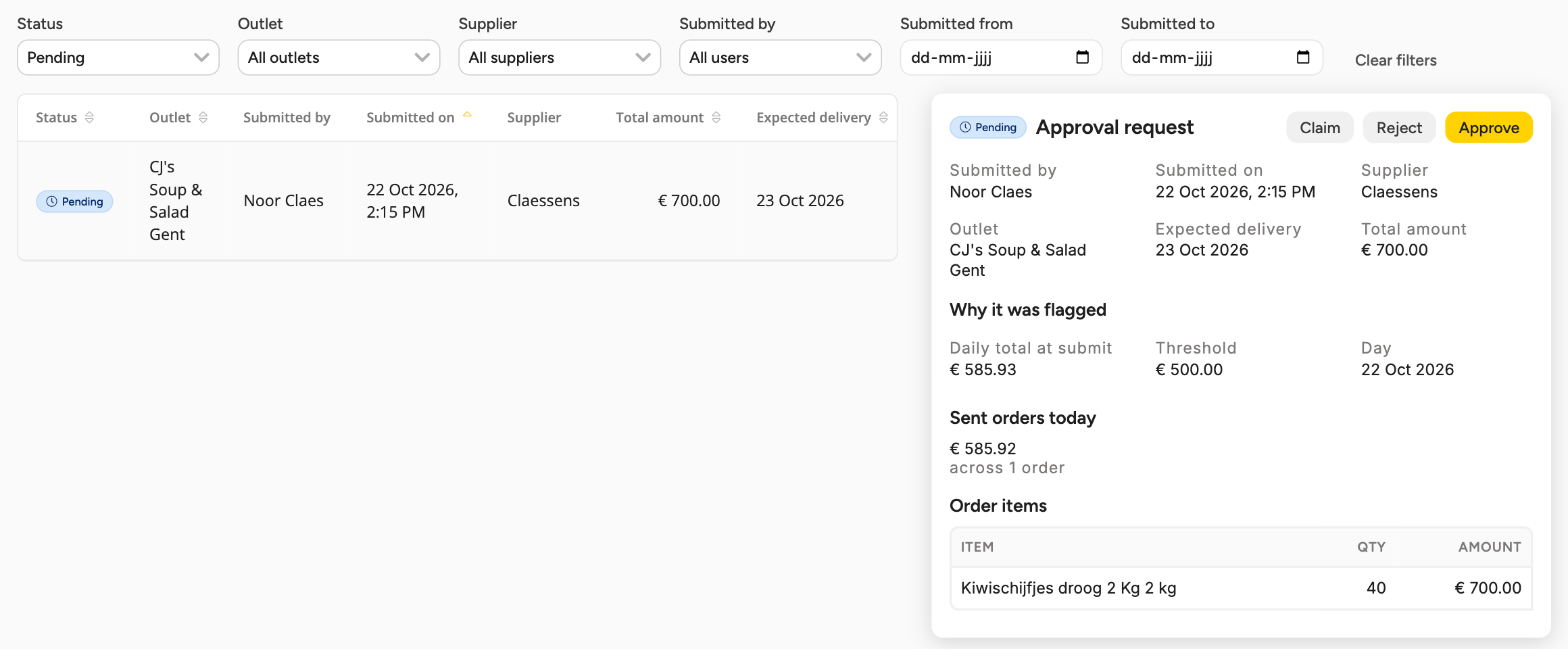Screen dimensions: 1568x649
Task: Open calendar picker icon in Submitted from
Action: click(x=1082, y=57)
